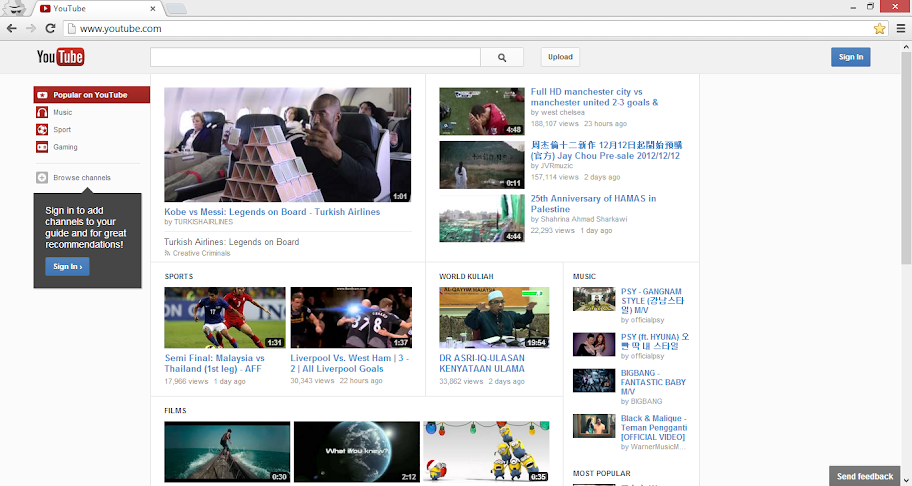Open the Creative Criminals link
The height and width of the screenshot is (486, 912).
(x=201, y=253)
